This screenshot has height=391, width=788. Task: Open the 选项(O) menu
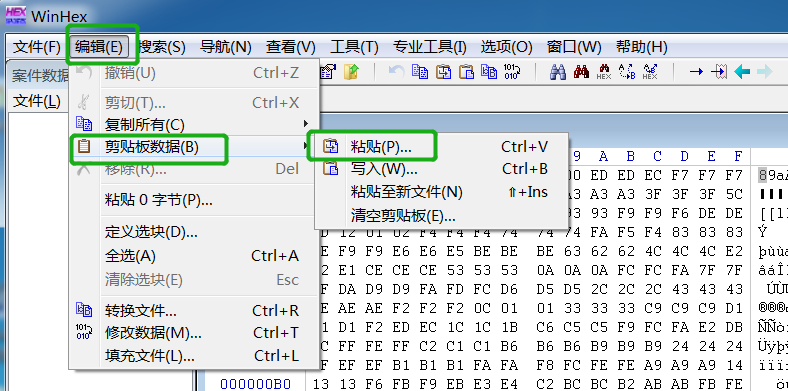tap(506, 47)
